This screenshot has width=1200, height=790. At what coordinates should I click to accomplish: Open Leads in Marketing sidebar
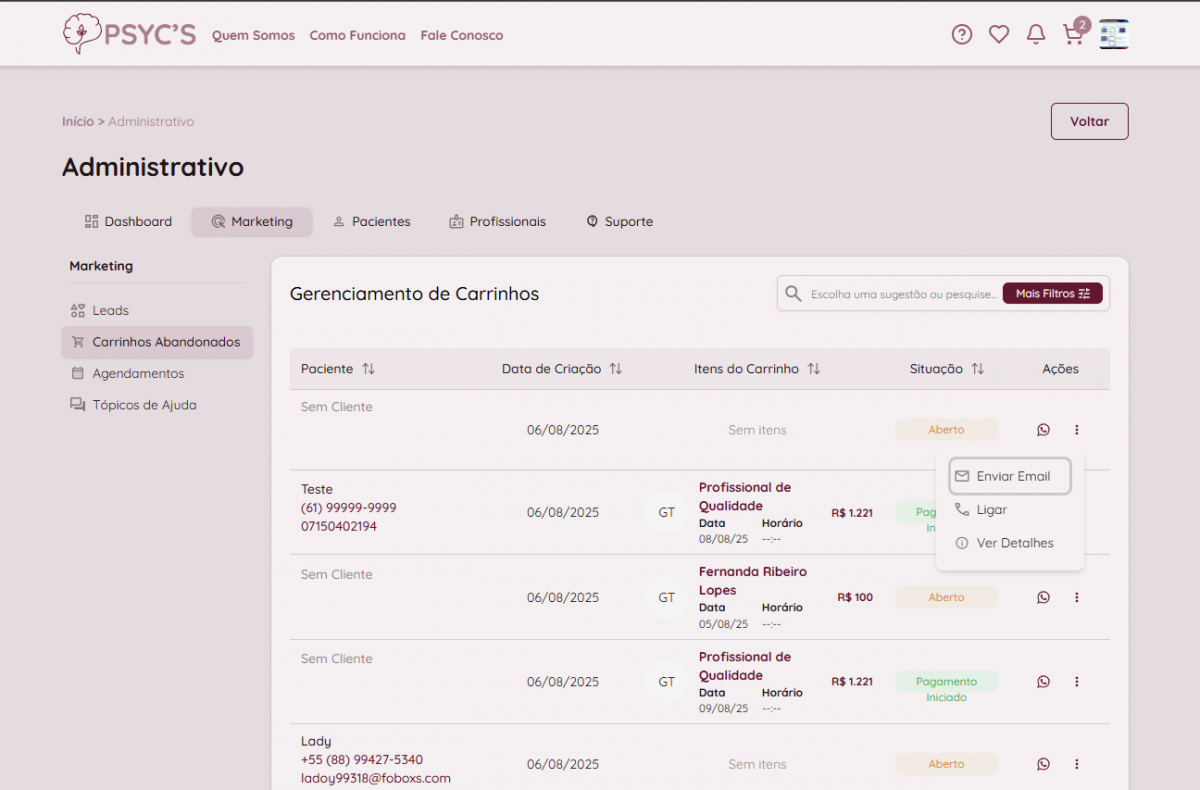point(110,311)
